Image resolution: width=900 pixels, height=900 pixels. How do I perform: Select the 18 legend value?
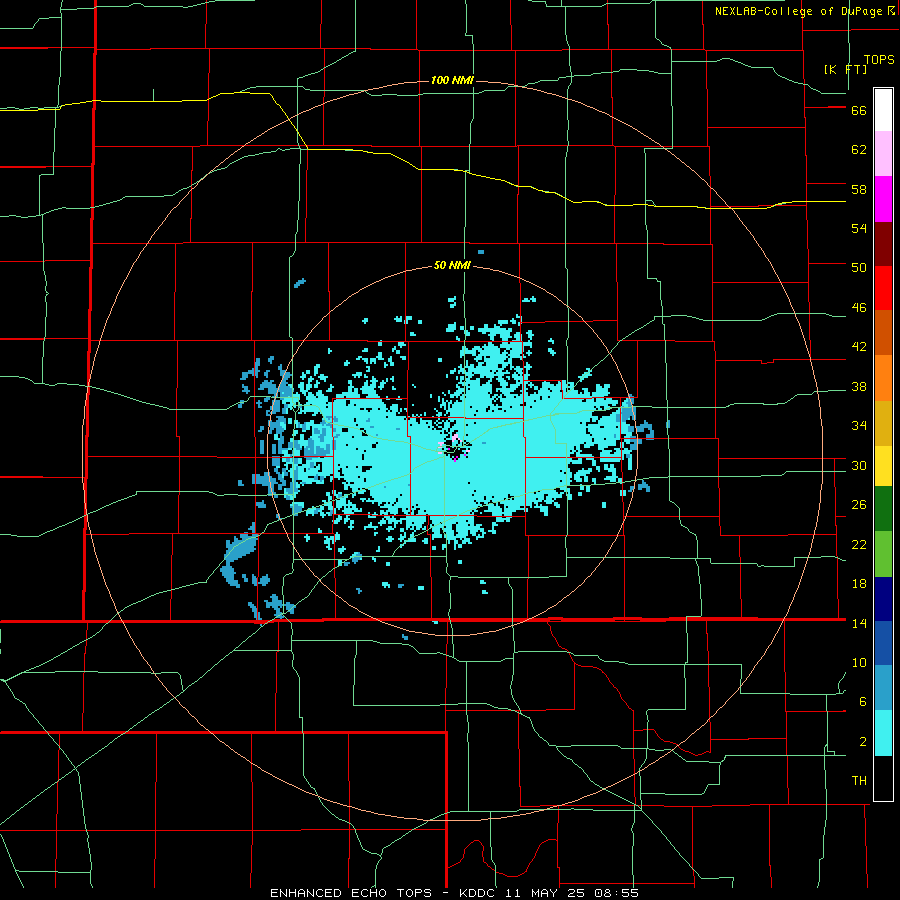tap(859, 584)
